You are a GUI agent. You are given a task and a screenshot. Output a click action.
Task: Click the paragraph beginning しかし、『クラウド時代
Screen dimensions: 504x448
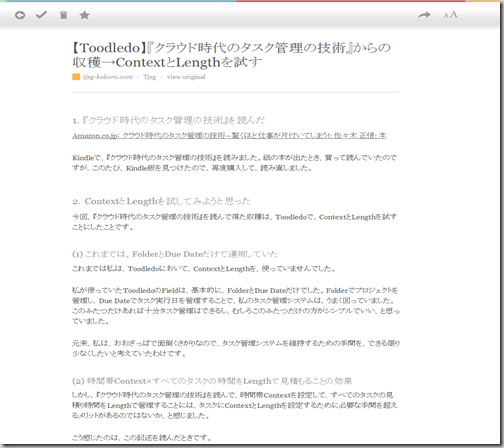coord(235,405)
